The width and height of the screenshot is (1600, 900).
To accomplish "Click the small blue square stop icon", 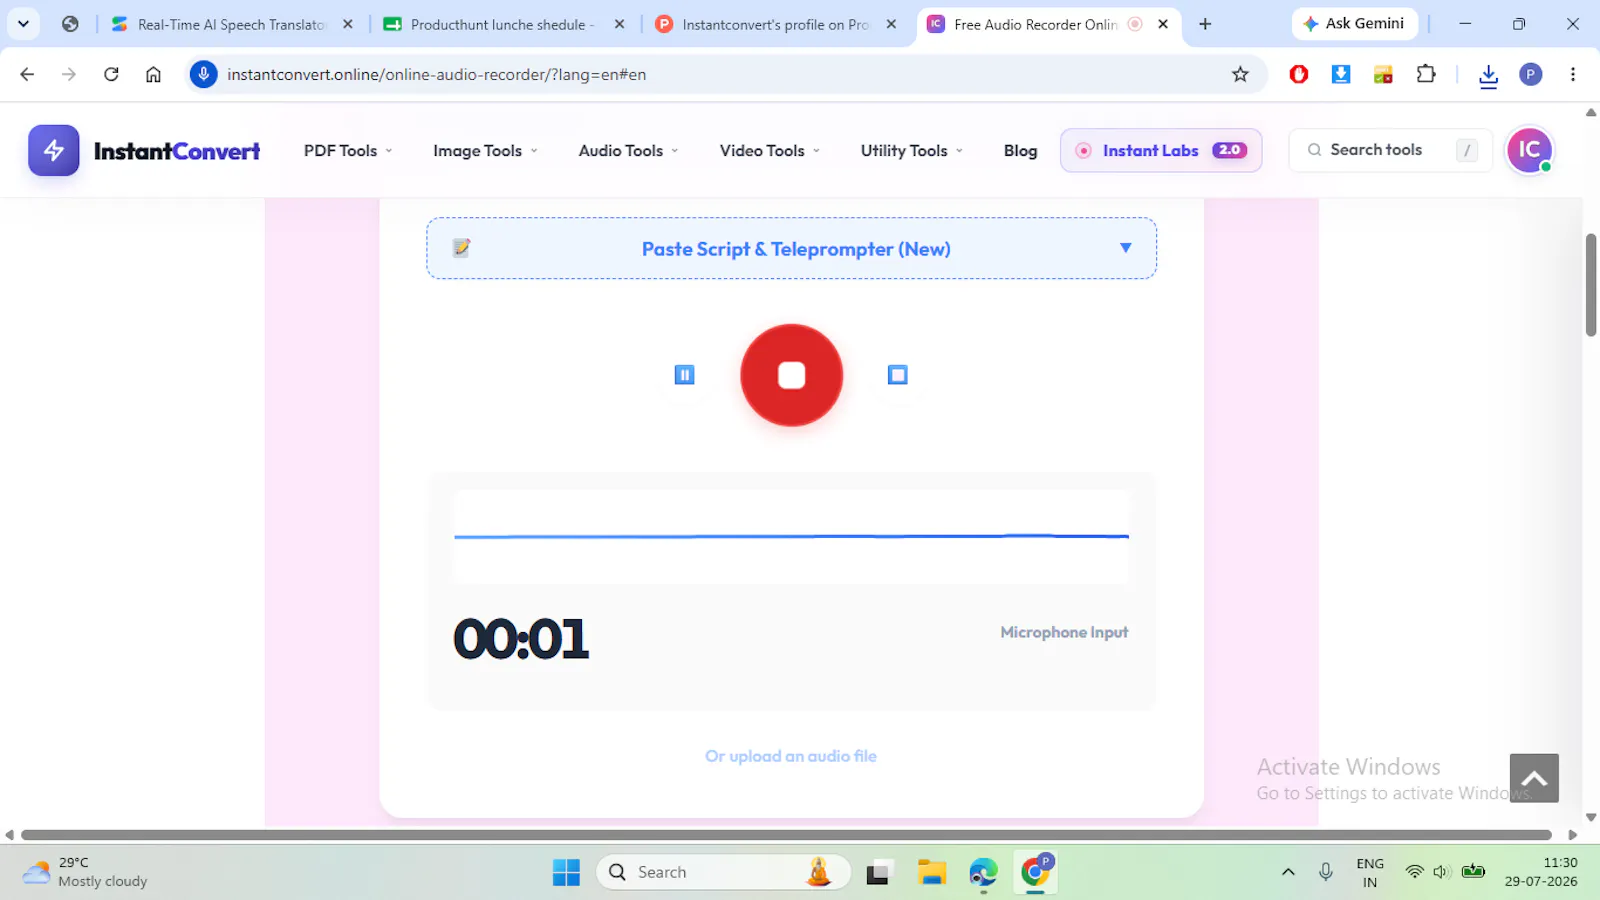I will pos(898,375).
